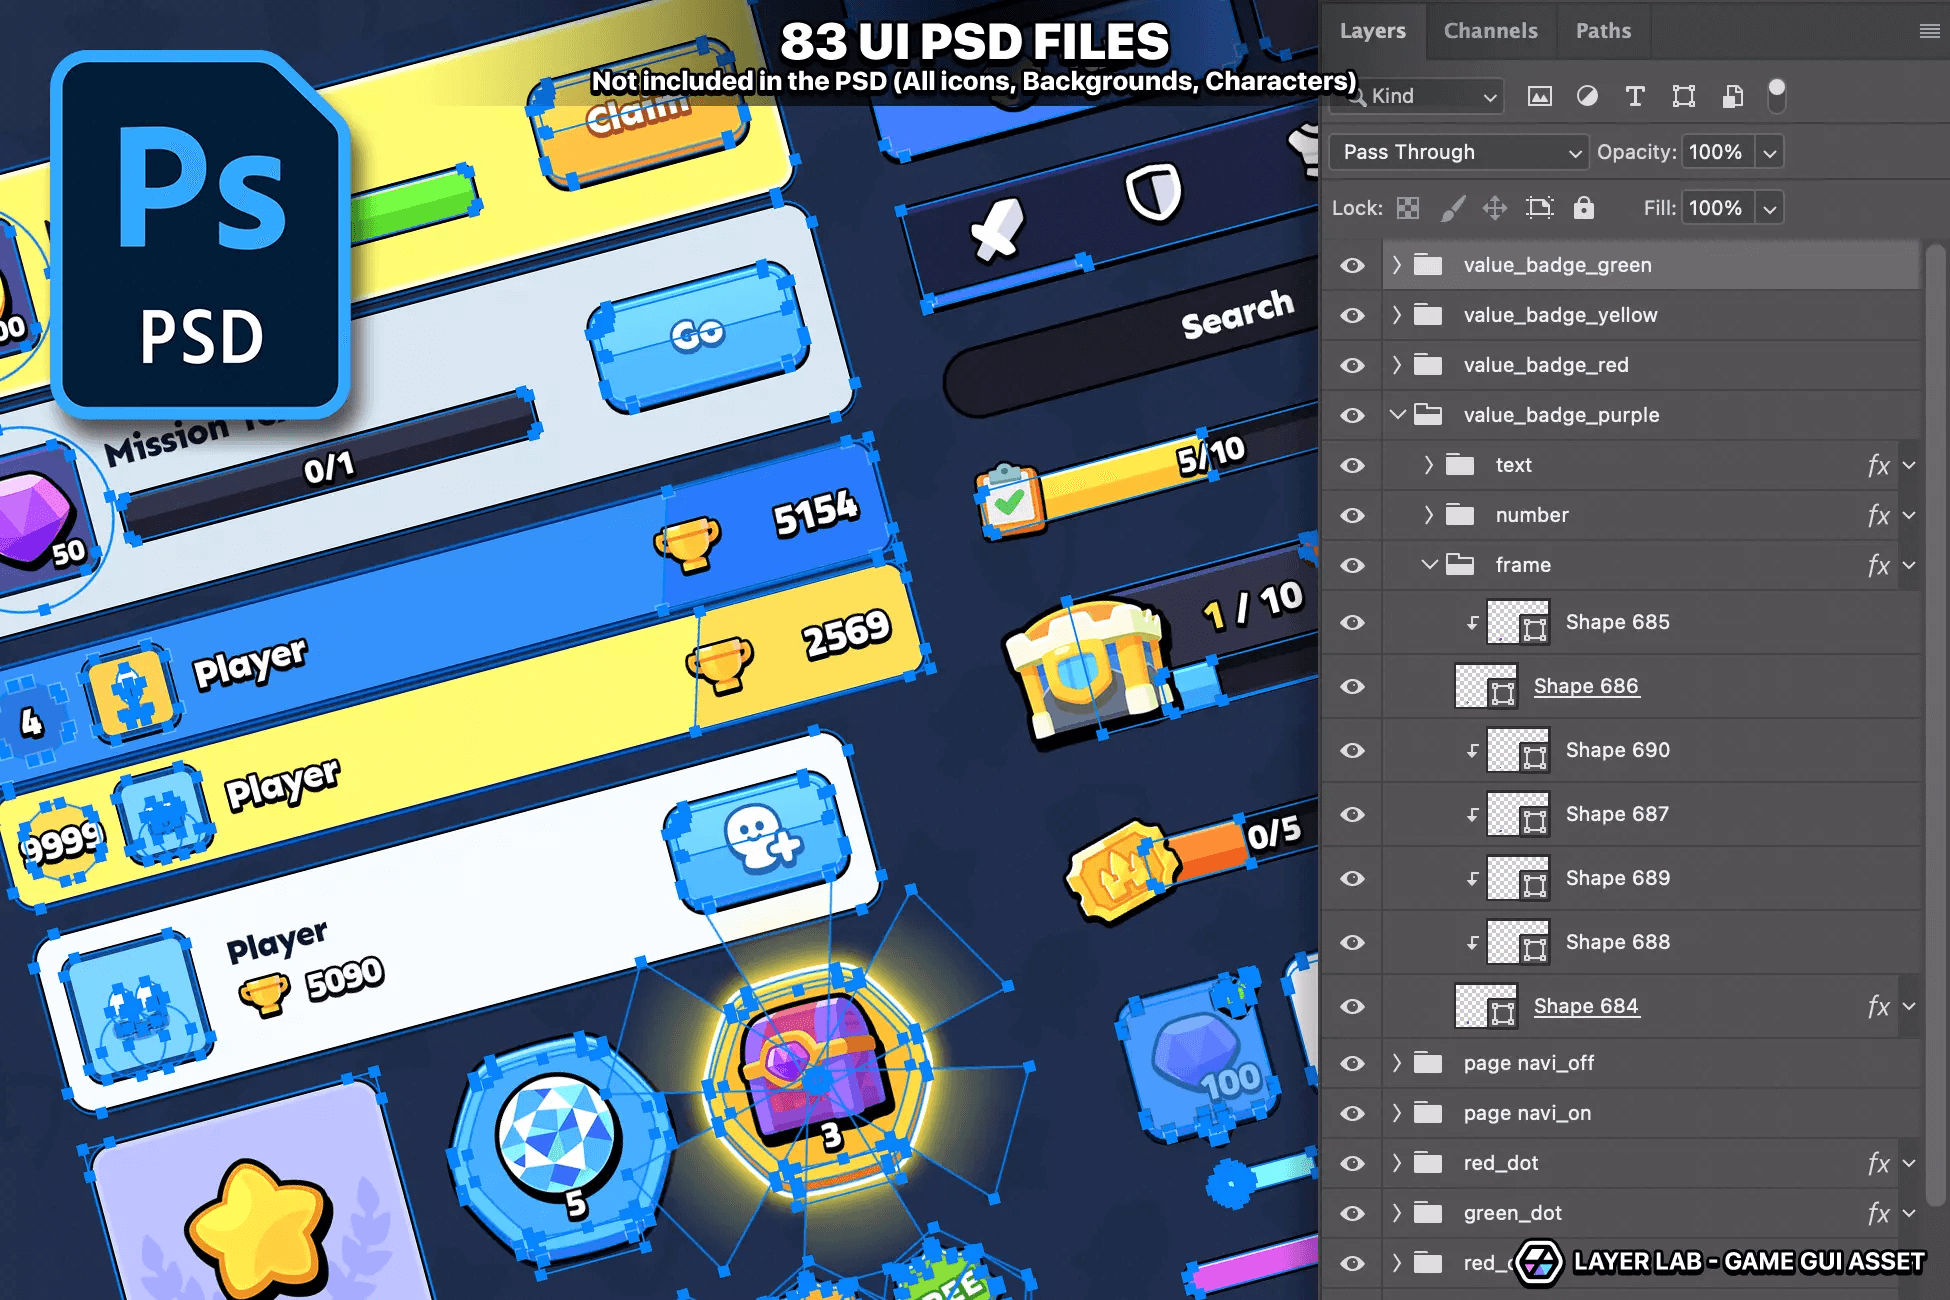Click the green progress bar in artwork

tap(413, 206)
